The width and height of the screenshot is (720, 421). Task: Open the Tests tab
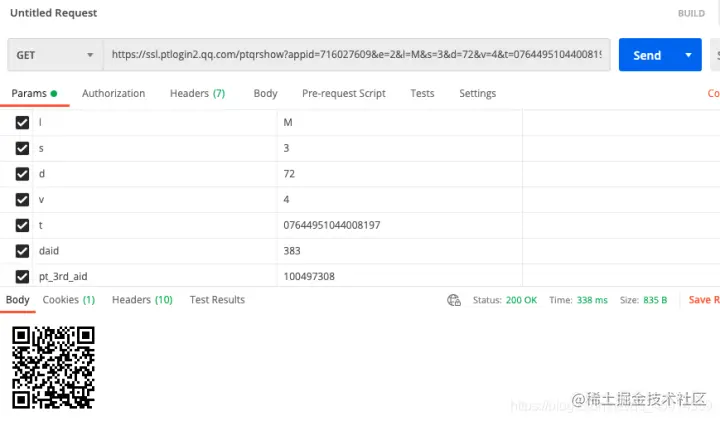click(x=422, y=94)
